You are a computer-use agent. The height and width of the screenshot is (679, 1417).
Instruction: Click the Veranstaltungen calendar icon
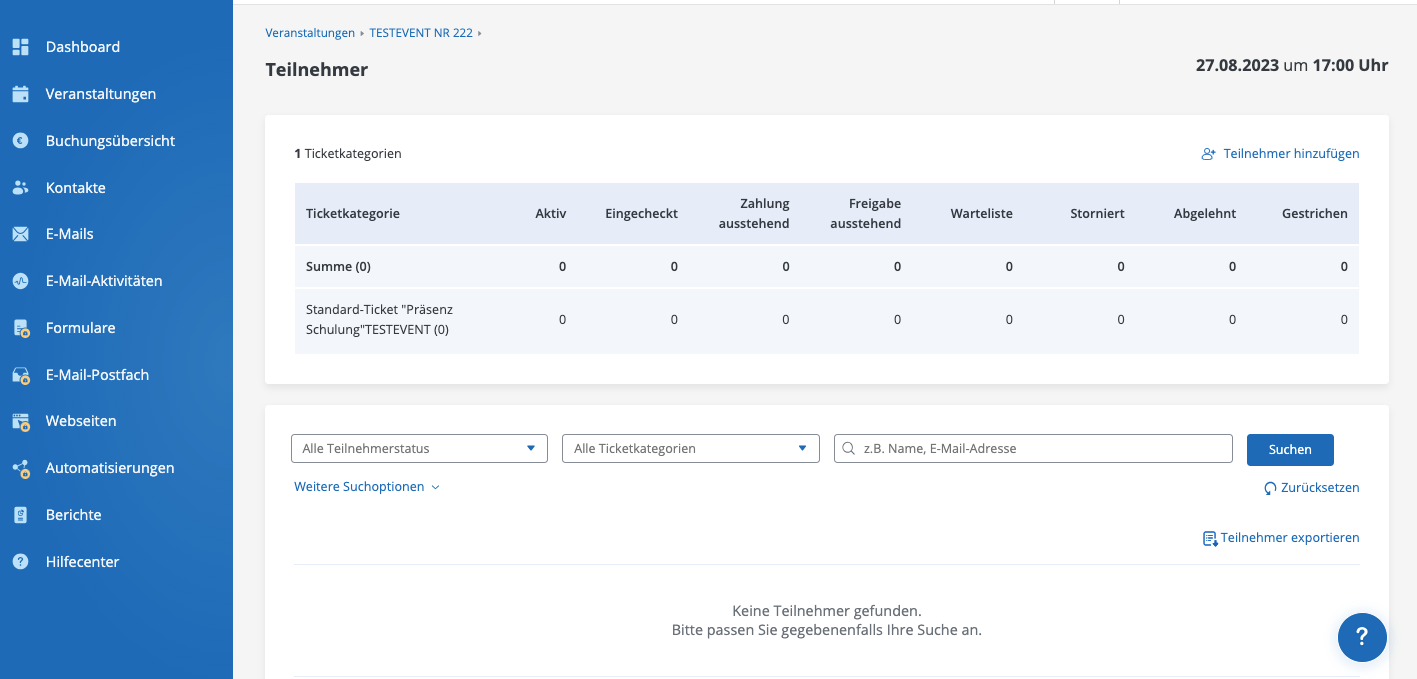[x=20, y=94]
